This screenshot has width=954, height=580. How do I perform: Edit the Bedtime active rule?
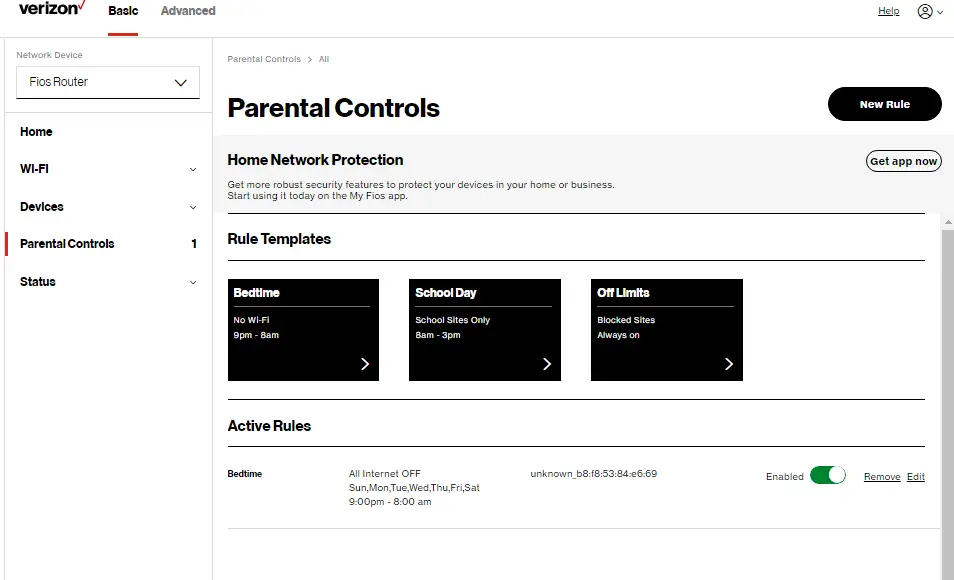coord(915,477)
